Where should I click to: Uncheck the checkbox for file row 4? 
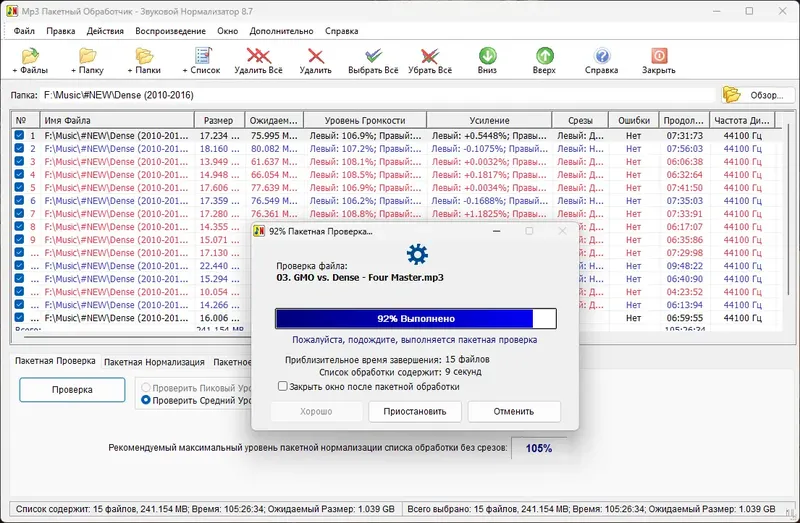(x=19, y=175)
